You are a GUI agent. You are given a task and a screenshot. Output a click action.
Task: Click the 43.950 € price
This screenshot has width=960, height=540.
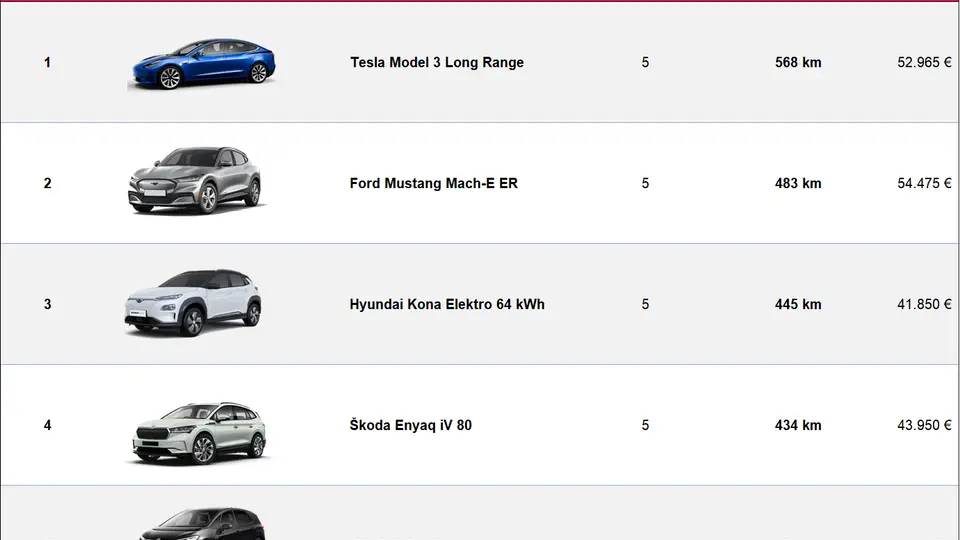click(x=924, y=425)
